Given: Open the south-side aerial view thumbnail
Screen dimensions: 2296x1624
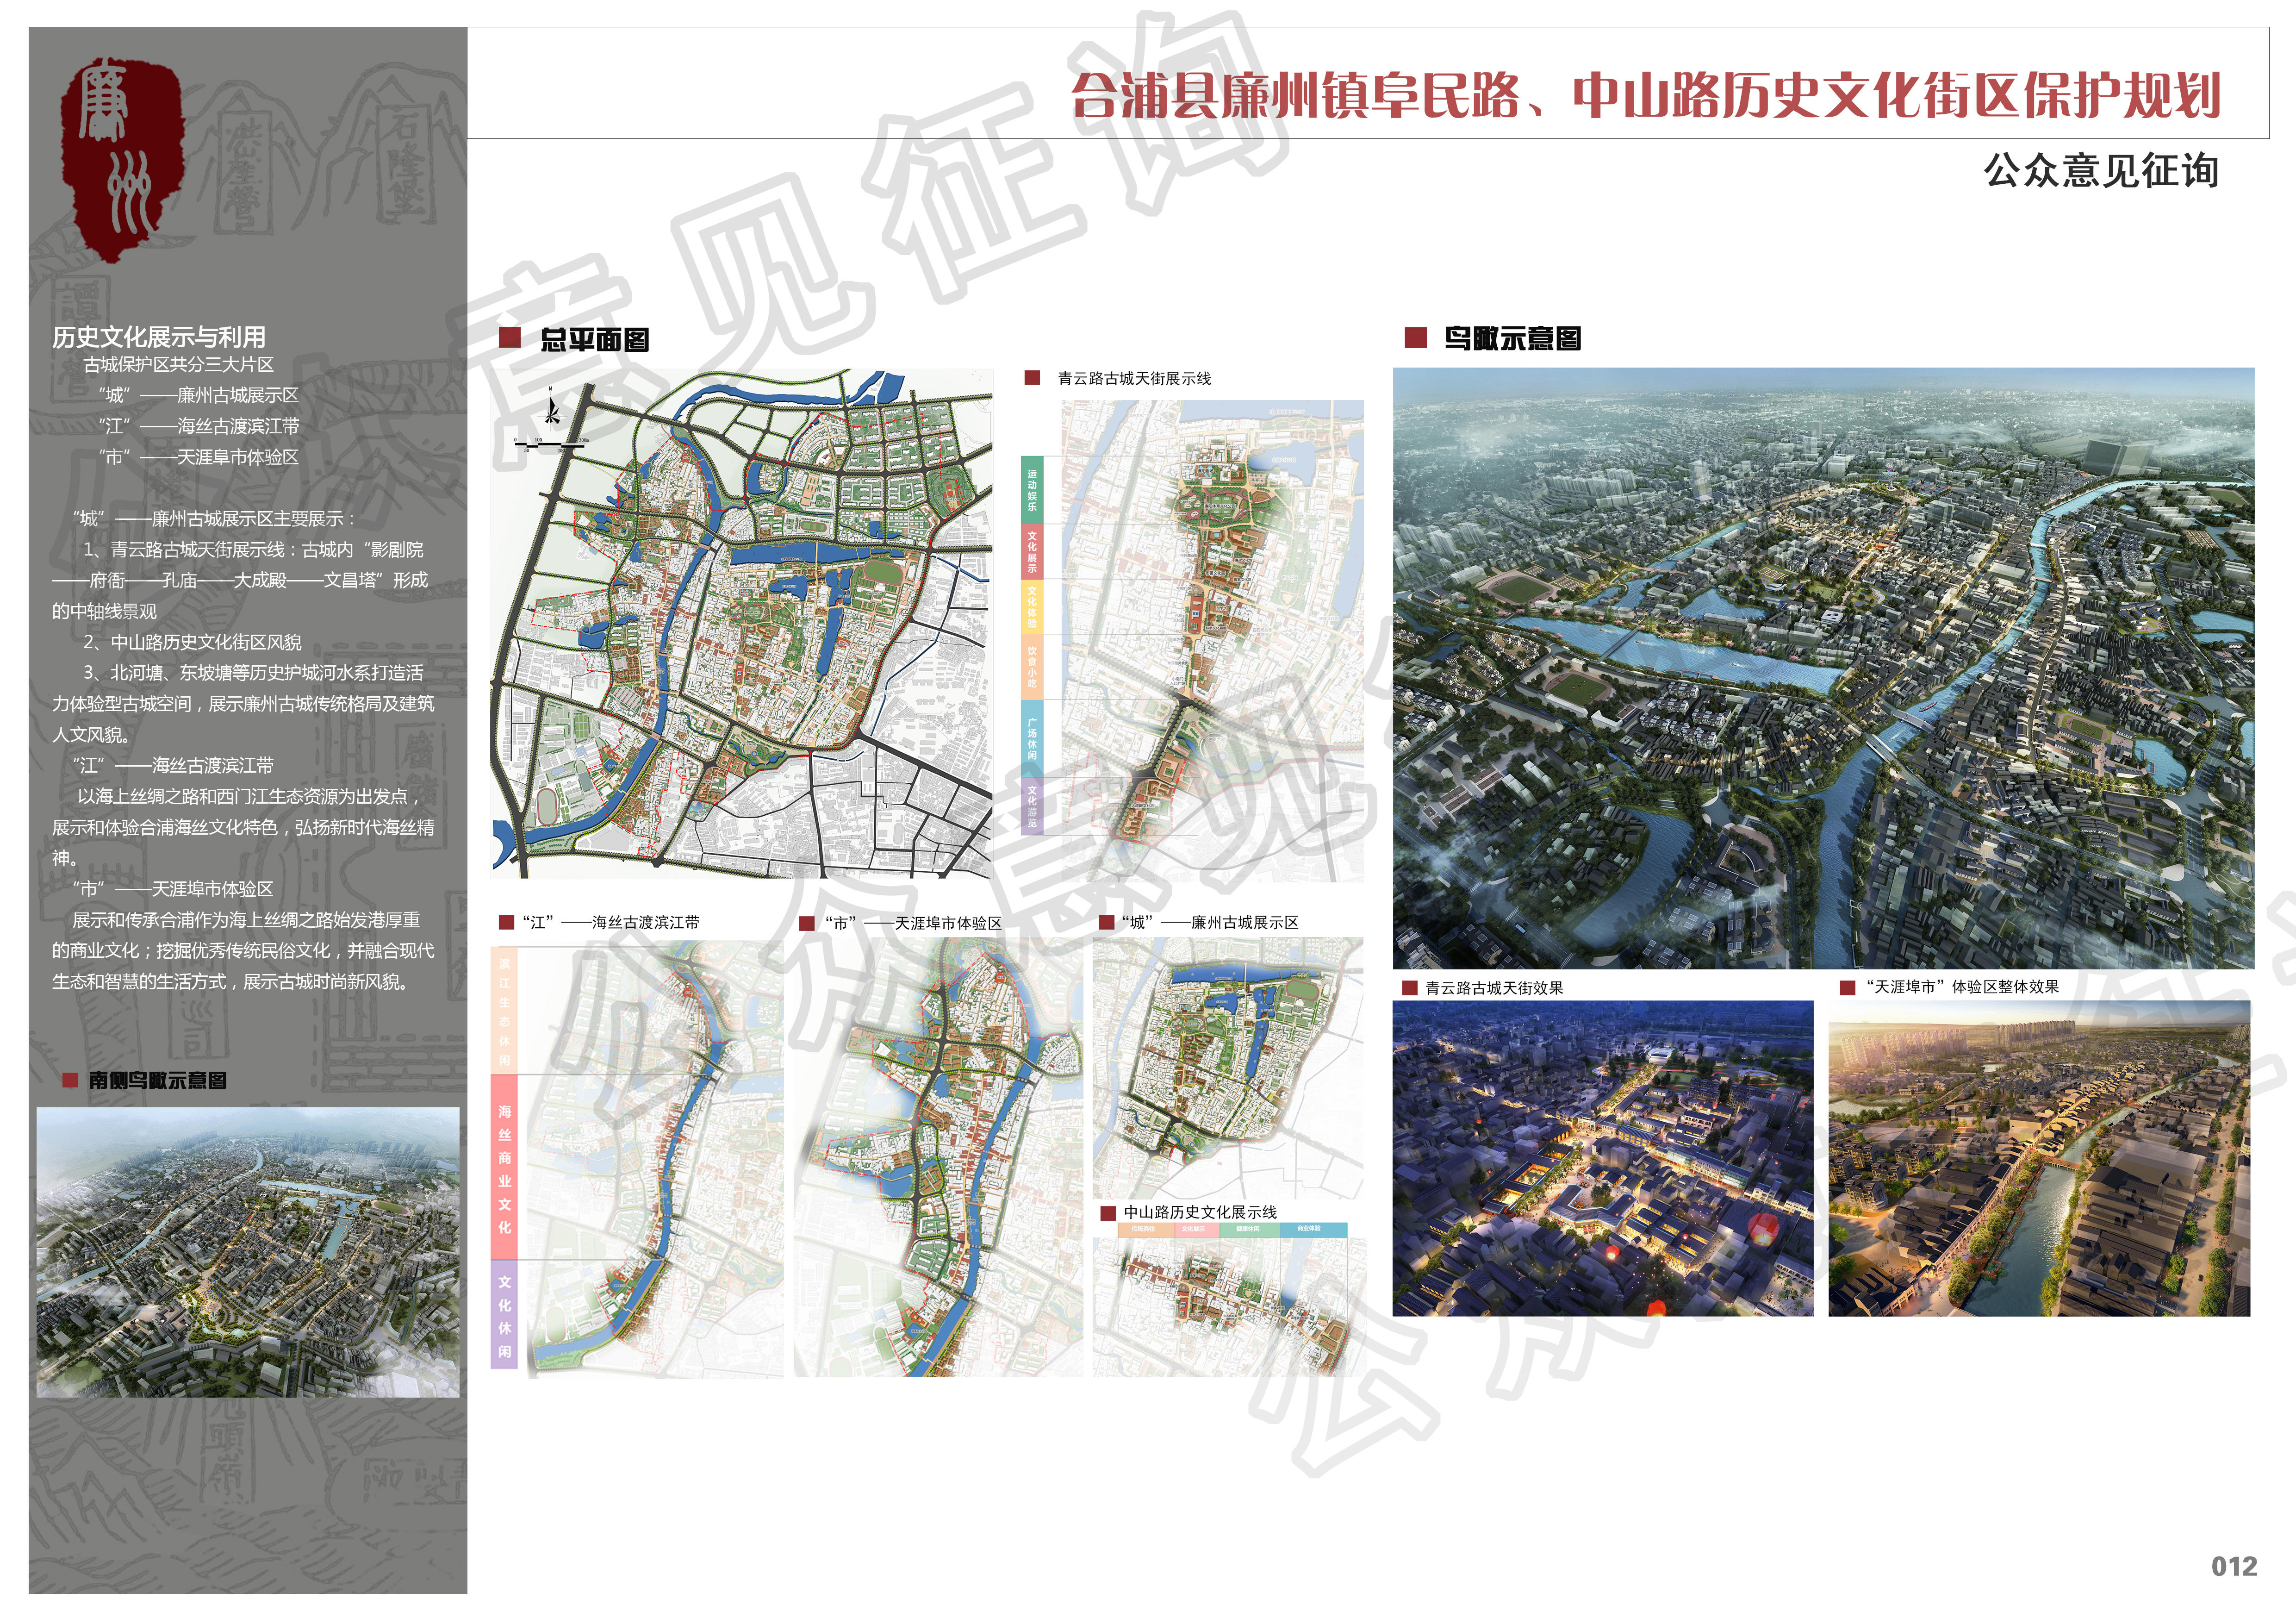Looking at the screenshot, I should coord(248,1252).
